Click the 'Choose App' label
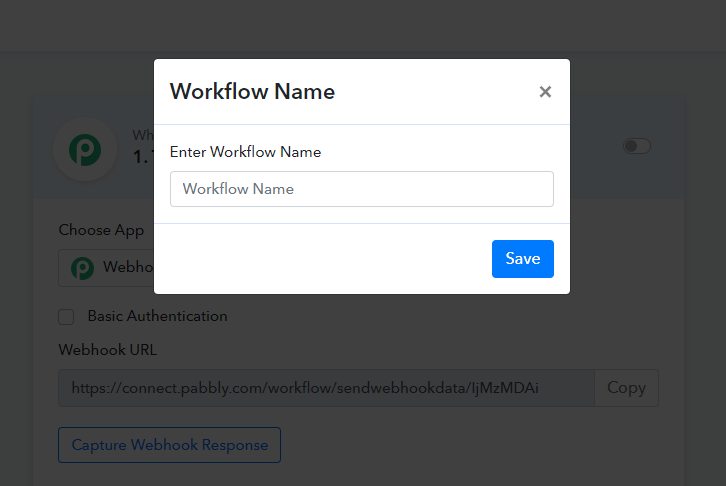 point(101,230)
